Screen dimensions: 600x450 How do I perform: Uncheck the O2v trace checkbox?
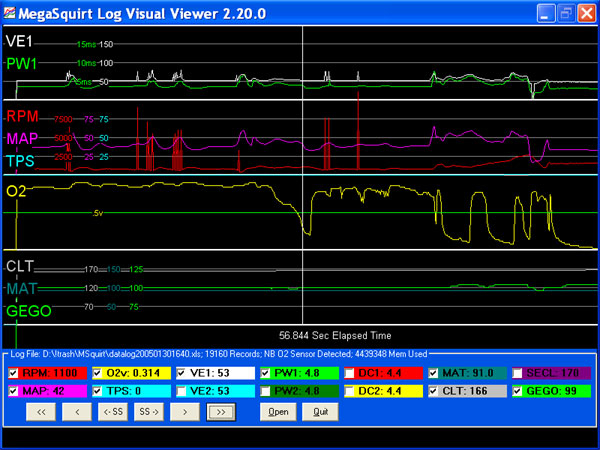(x=97, y=373)
